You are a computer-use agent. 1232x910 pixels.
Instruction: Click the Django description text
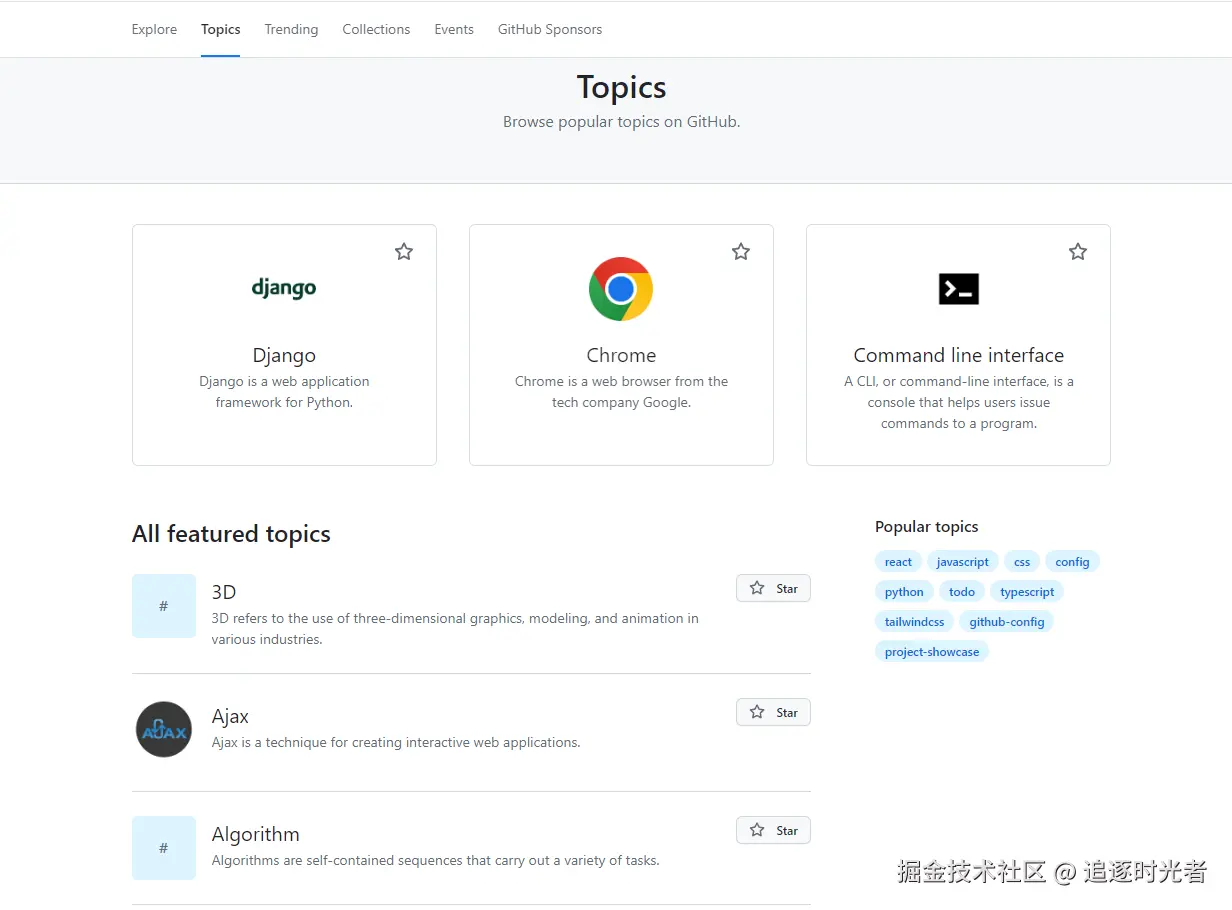(x=284, y=392)
